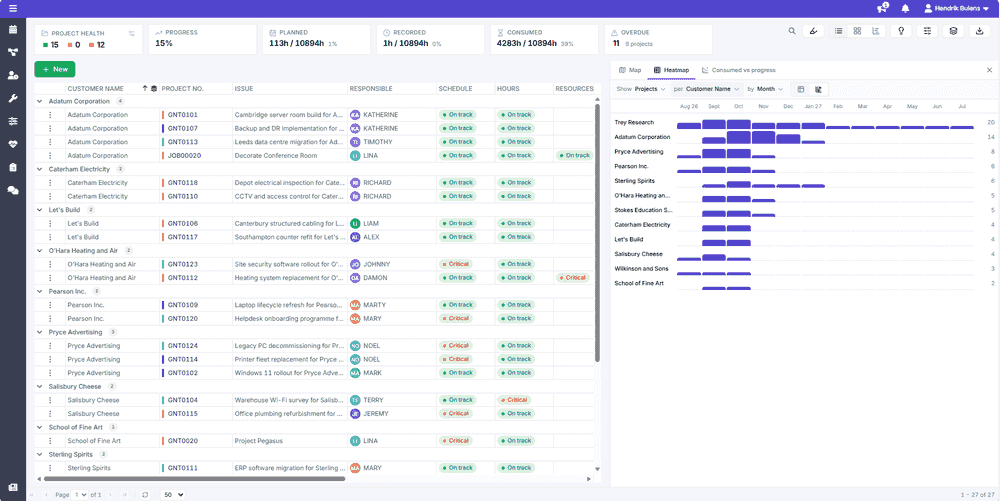Collapse the Caterham Electricity group
The image size is (1000, 501).
coord(40,169)
